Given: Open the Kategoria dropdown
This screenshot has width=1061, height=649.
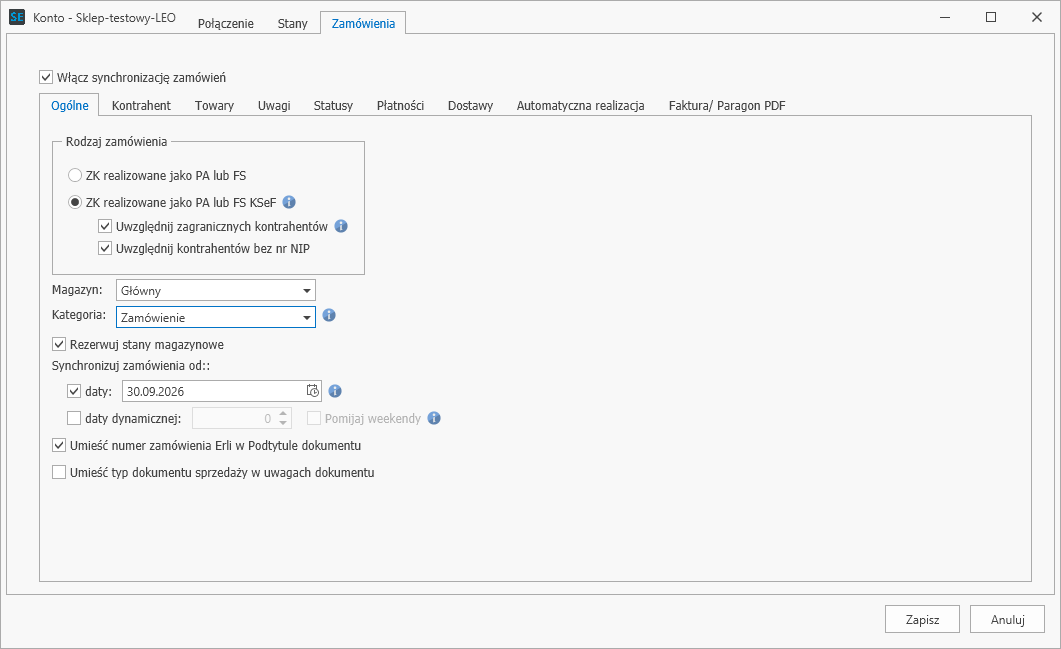Looking at the screenshot, I should coord(216,317).
